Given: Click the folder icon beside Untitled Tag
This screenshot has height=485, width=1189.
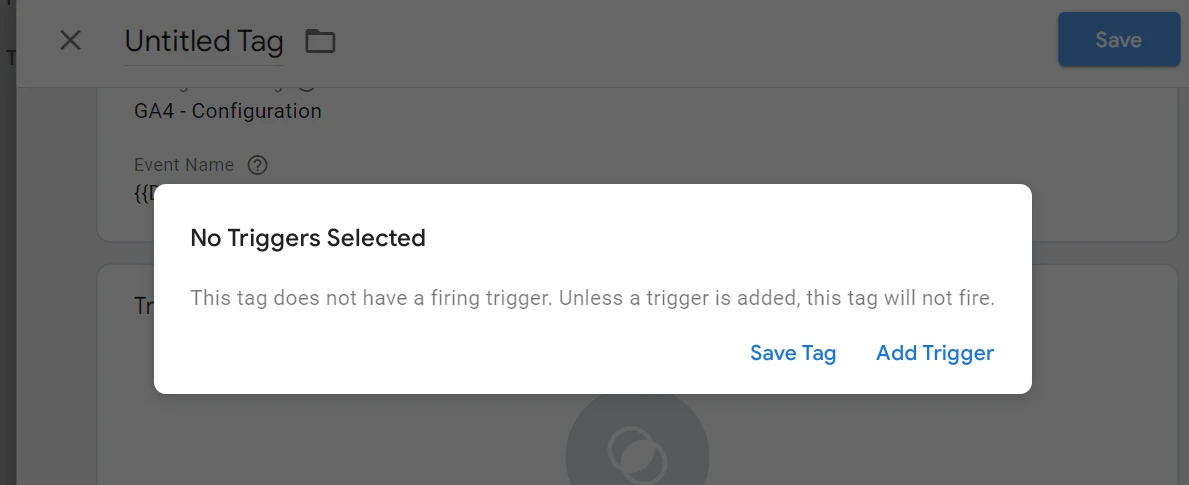Looking at the screenshot, I should pyautogui.click(x=320, y=41).
